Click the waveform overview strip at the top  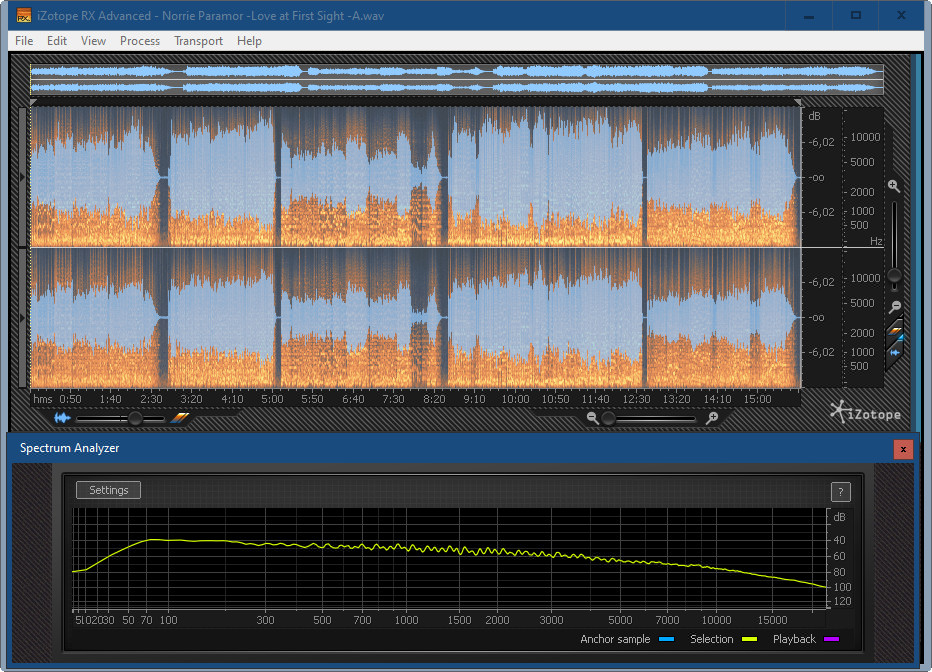tap(456, 80)
